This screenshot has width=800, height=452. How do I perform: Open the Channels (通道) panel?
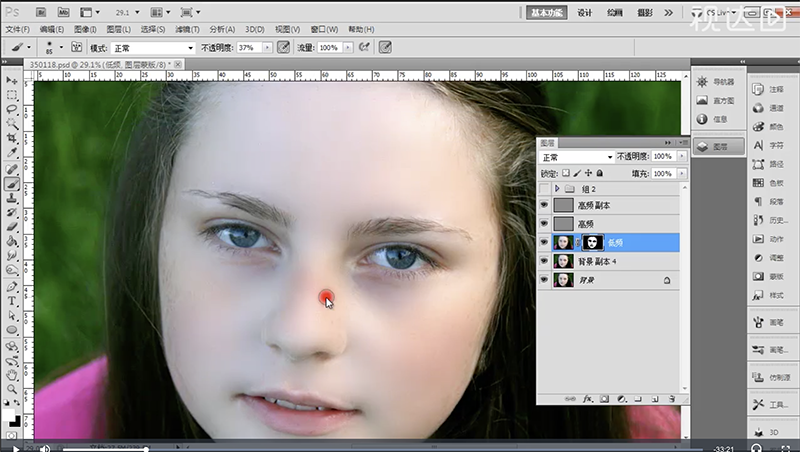click(768, 108)
